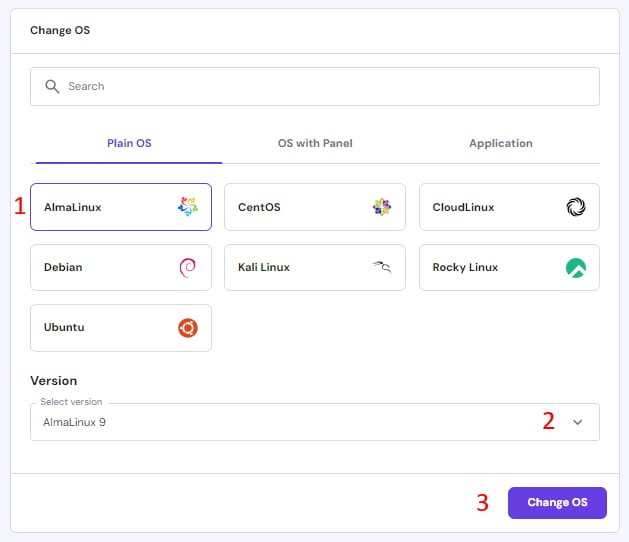The width and height of the screenshot is (629, 542).
Task: Open the OS with Panel tab
Action: pos(315,143)
